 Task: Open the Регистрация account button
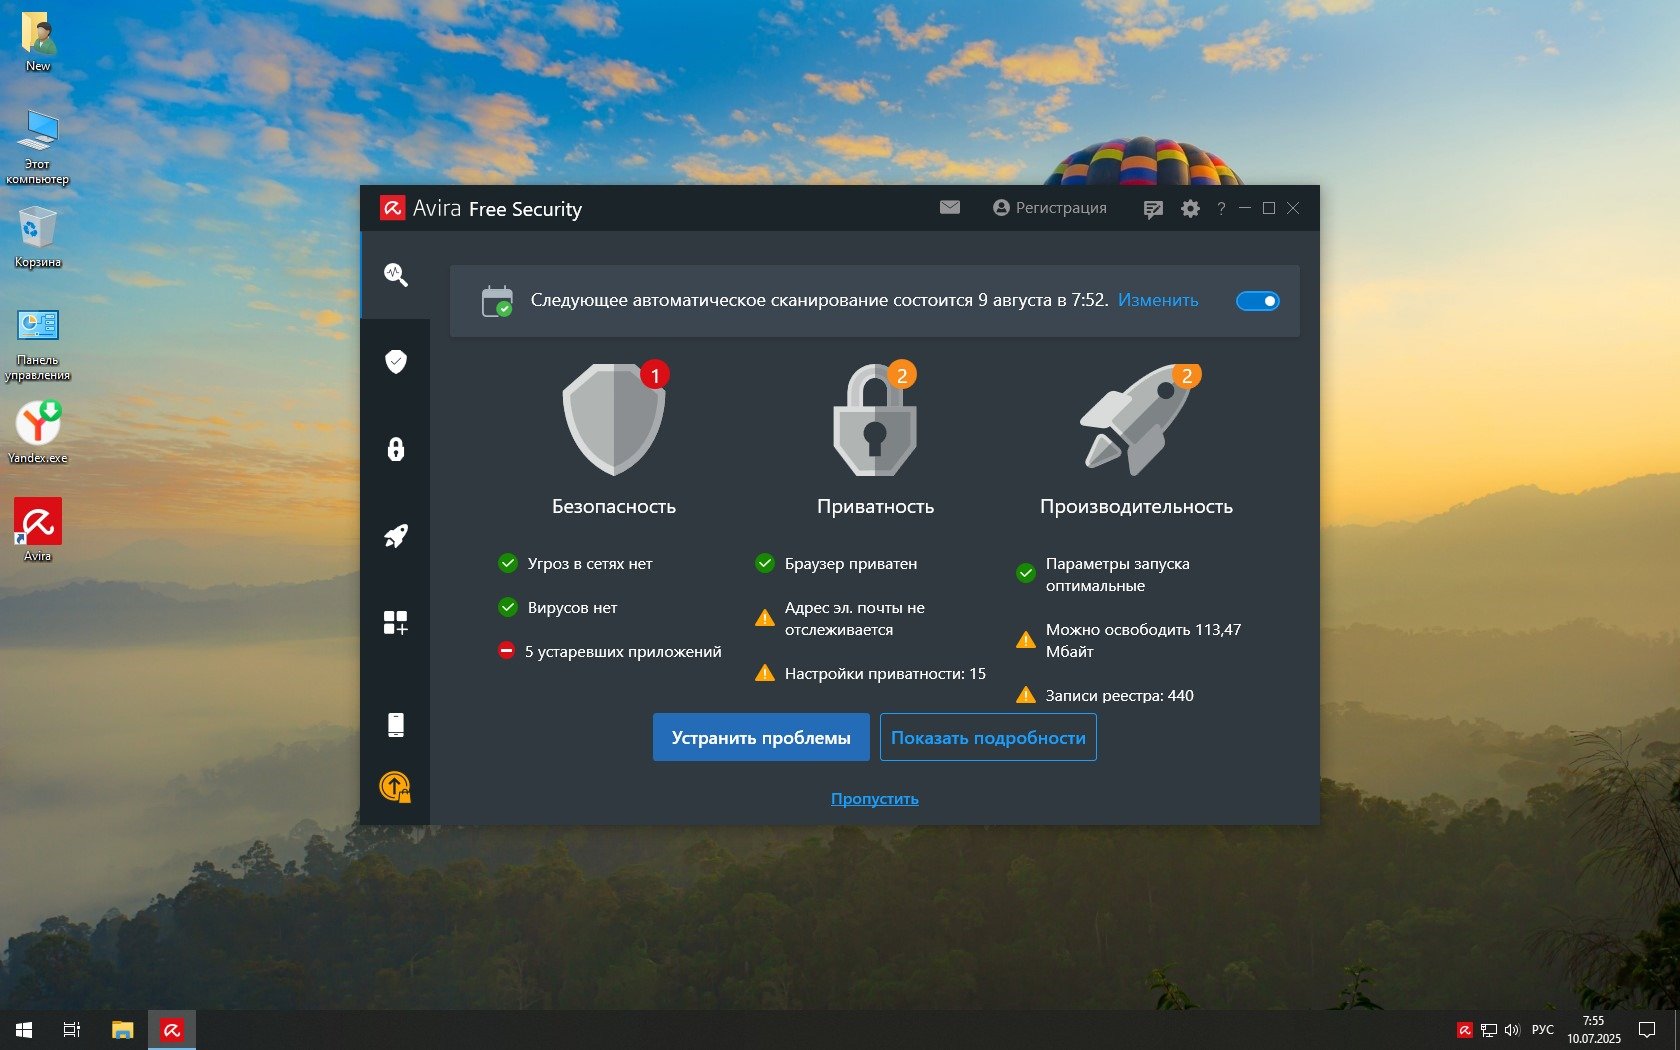coord(1050,208)
